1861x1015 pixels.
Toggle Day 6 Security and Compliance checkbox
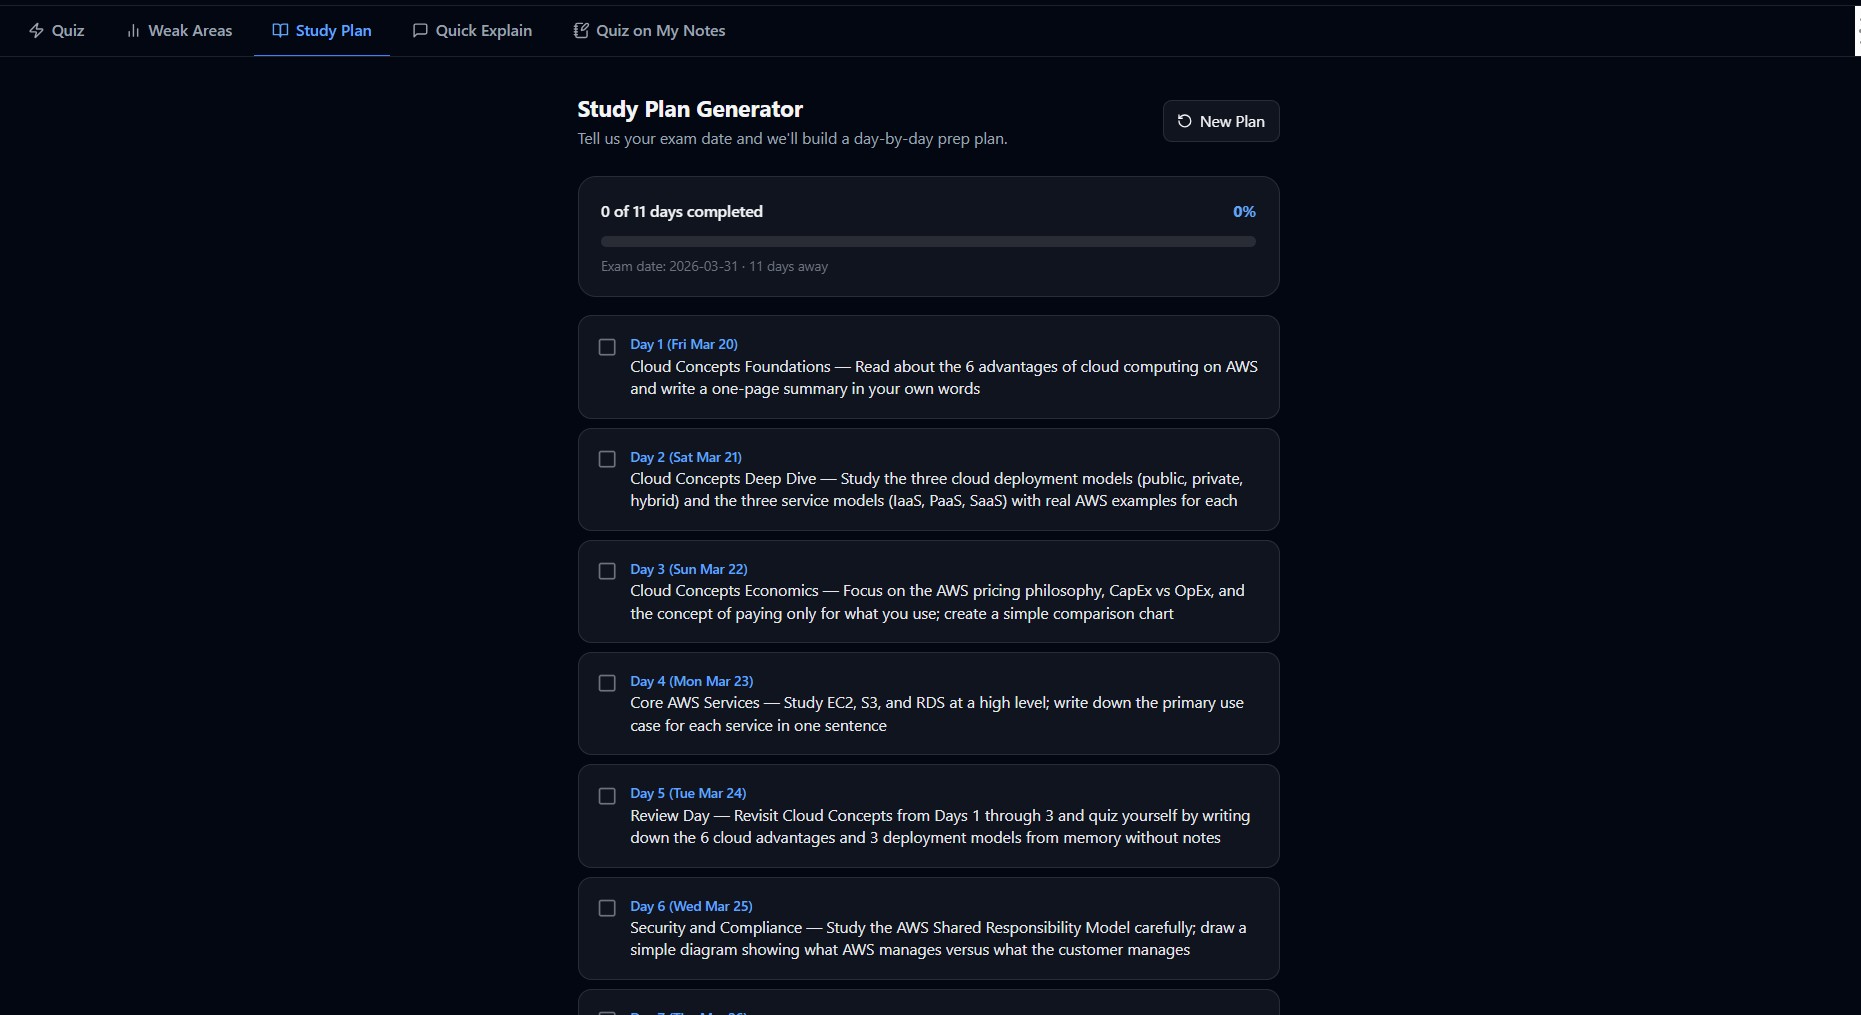coord(607,908)
